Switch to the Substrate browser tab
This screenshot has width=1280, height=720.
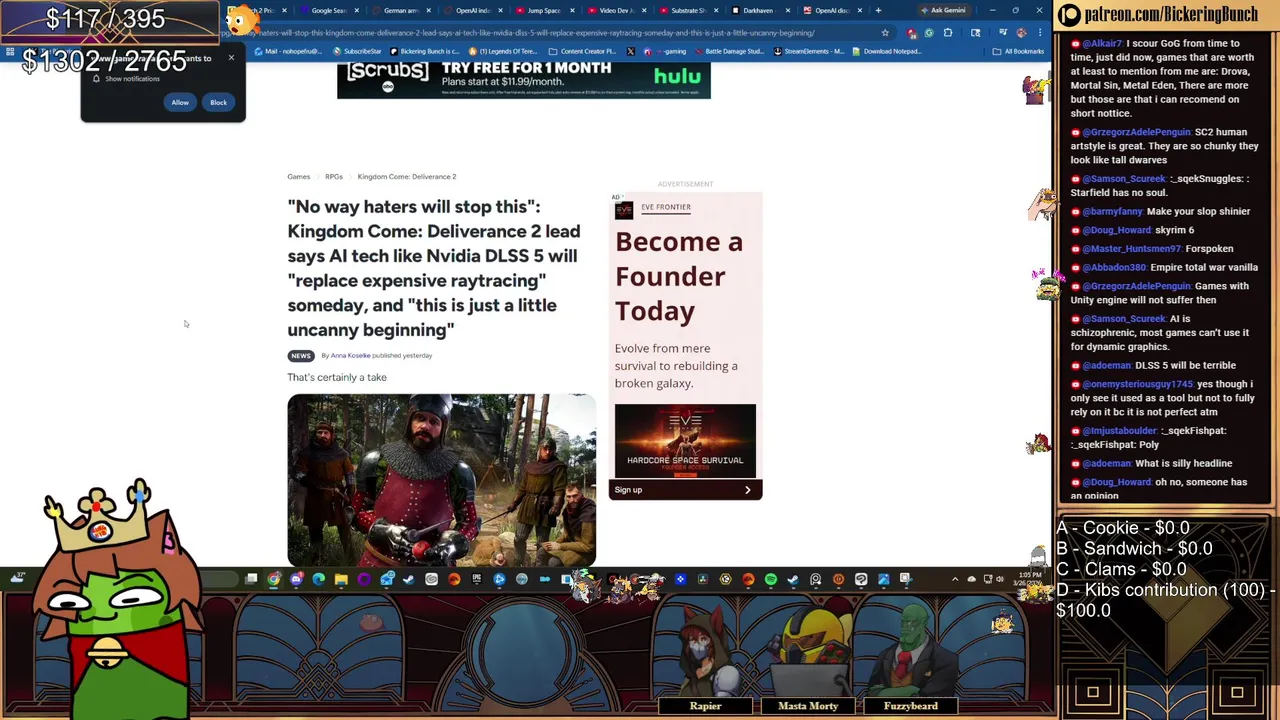click(x=688, y=10)
